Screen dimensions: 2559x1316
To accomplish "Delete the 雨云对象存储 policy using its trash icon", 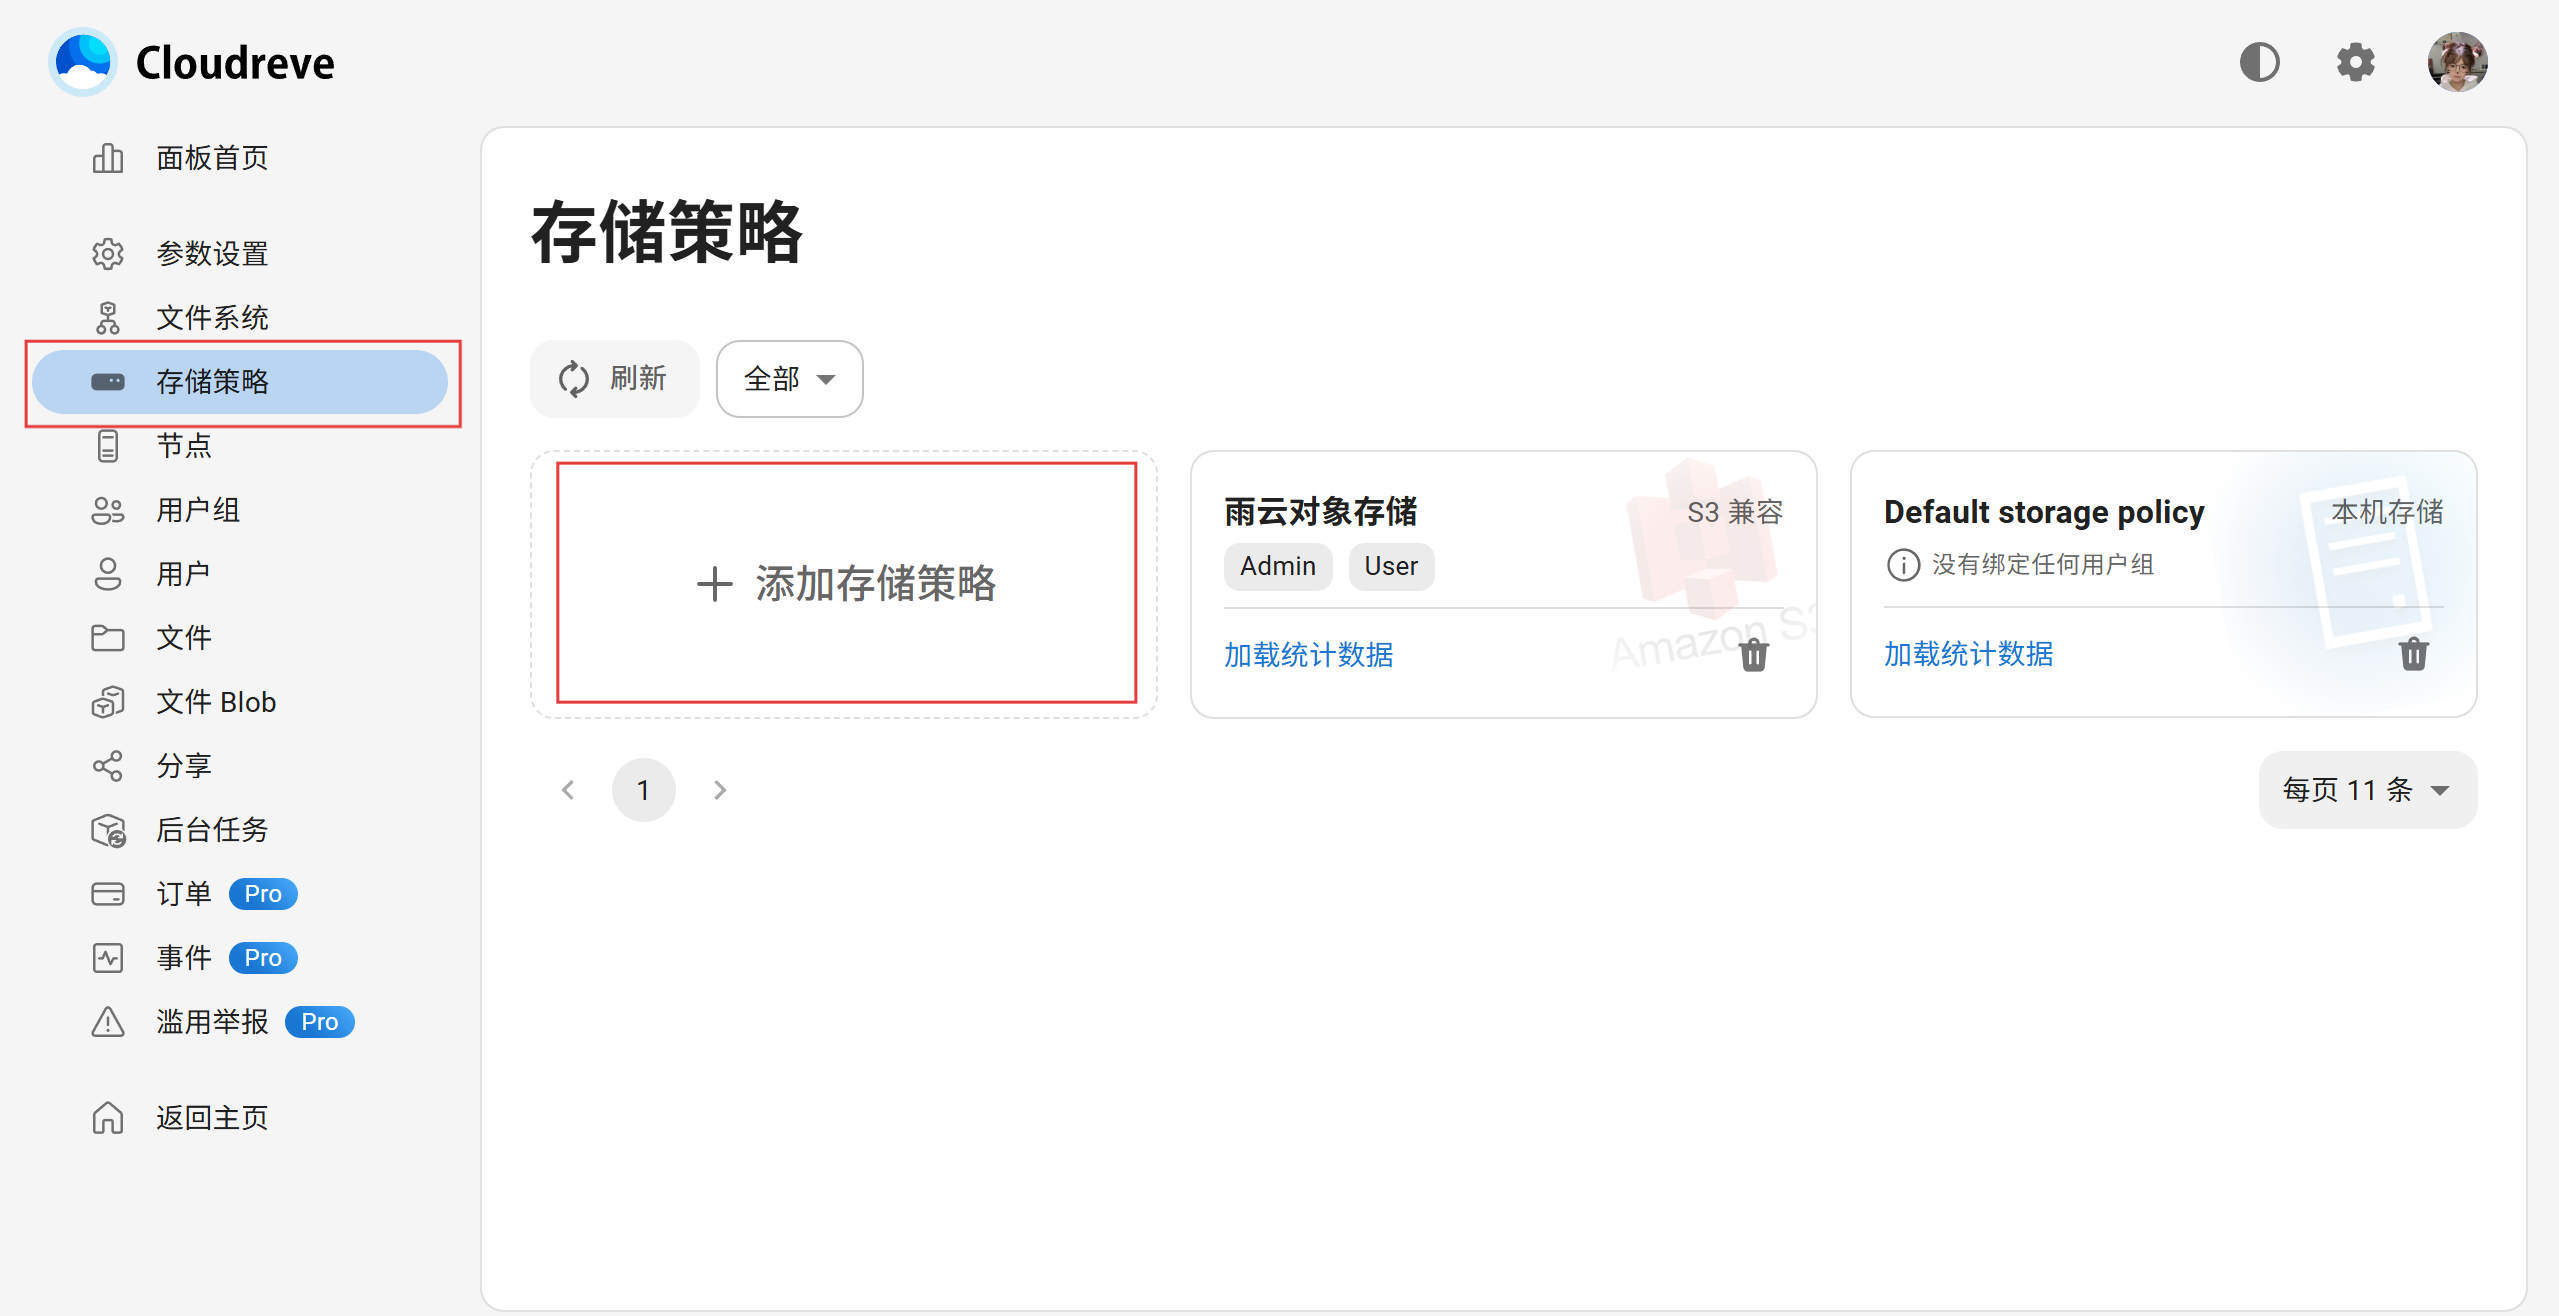I will point(1753,655).
